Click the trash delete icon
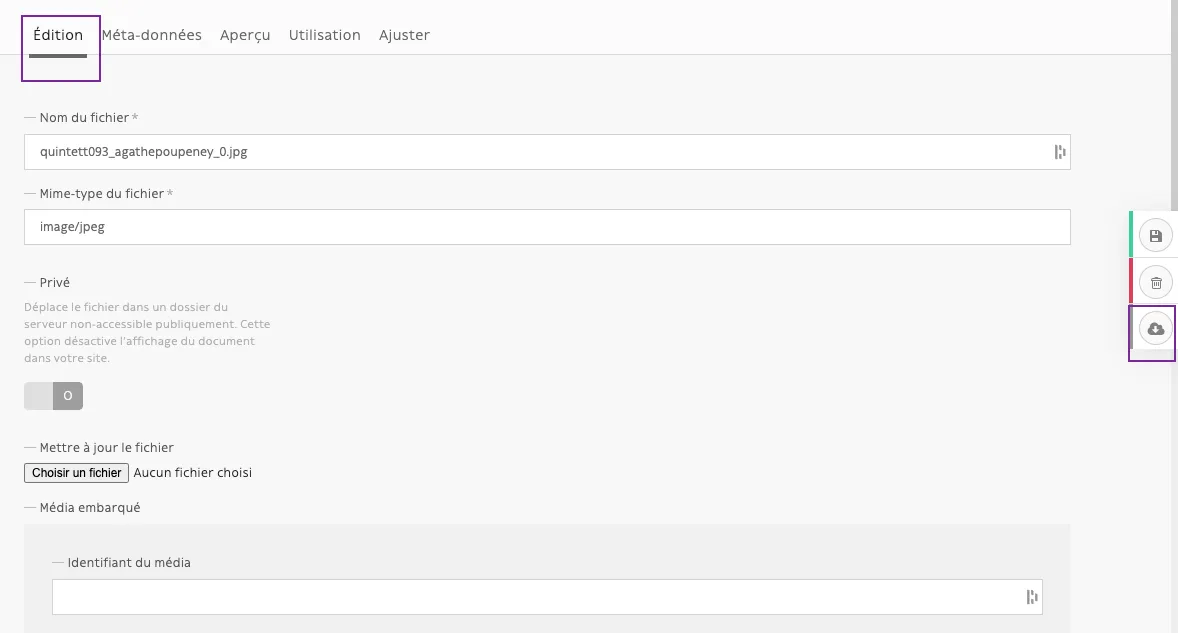This screenshot has width=1178, height=633. click(x=1155, y=282)
